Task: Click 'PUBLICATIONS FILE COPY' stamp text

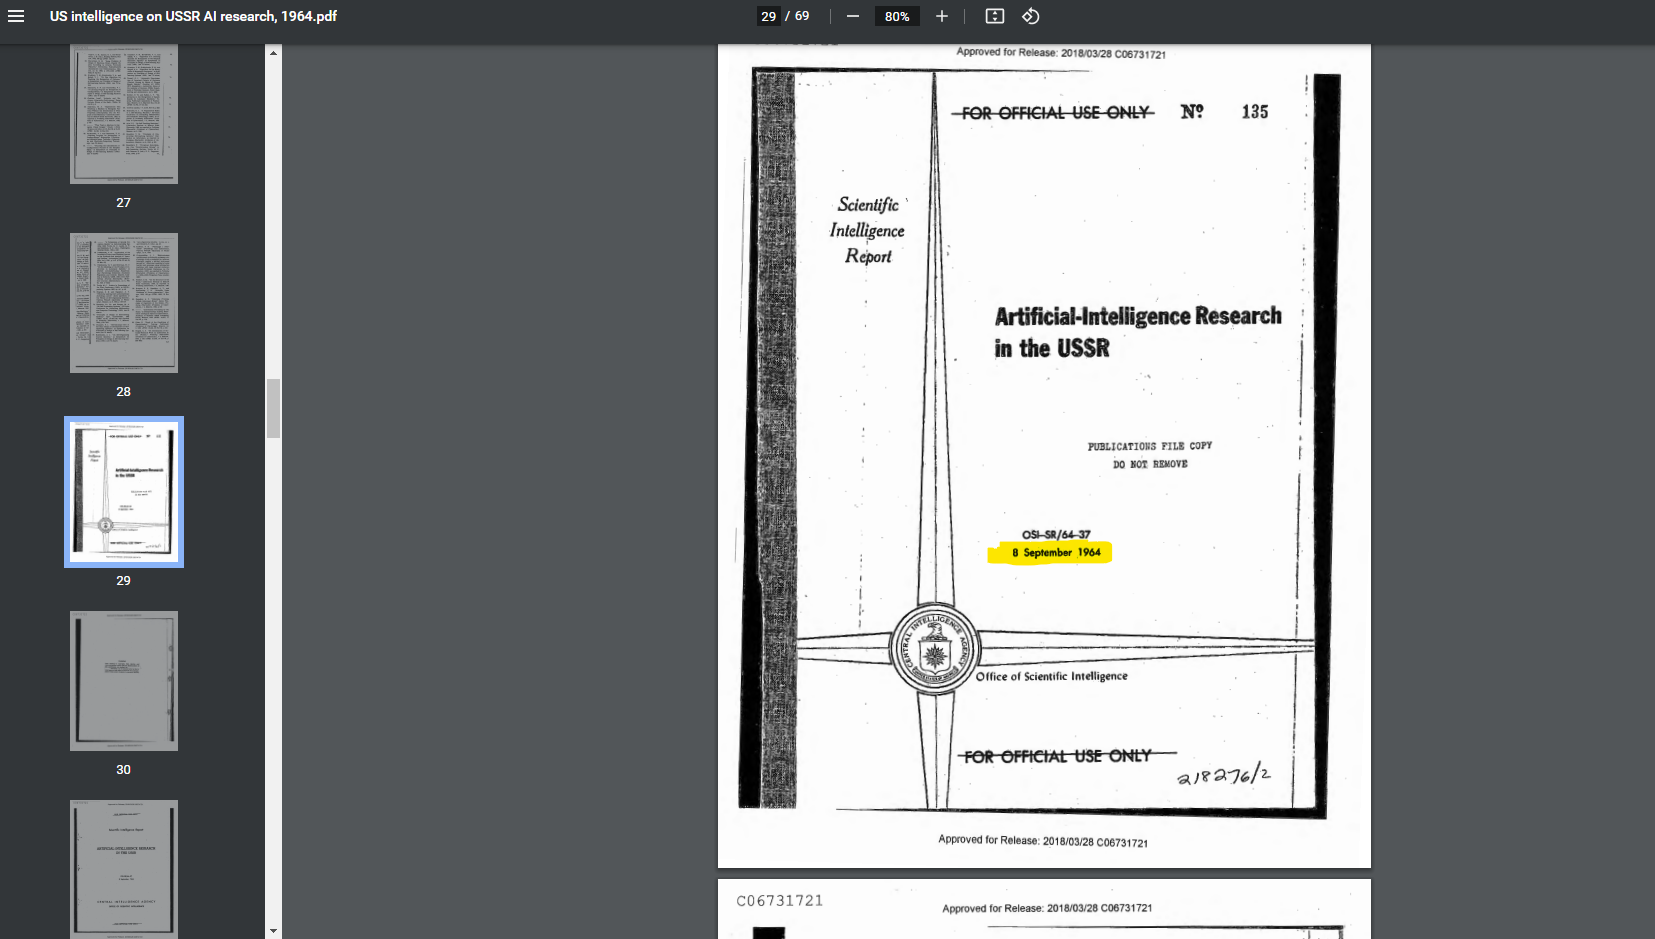Action: (x=1150, y=446)
